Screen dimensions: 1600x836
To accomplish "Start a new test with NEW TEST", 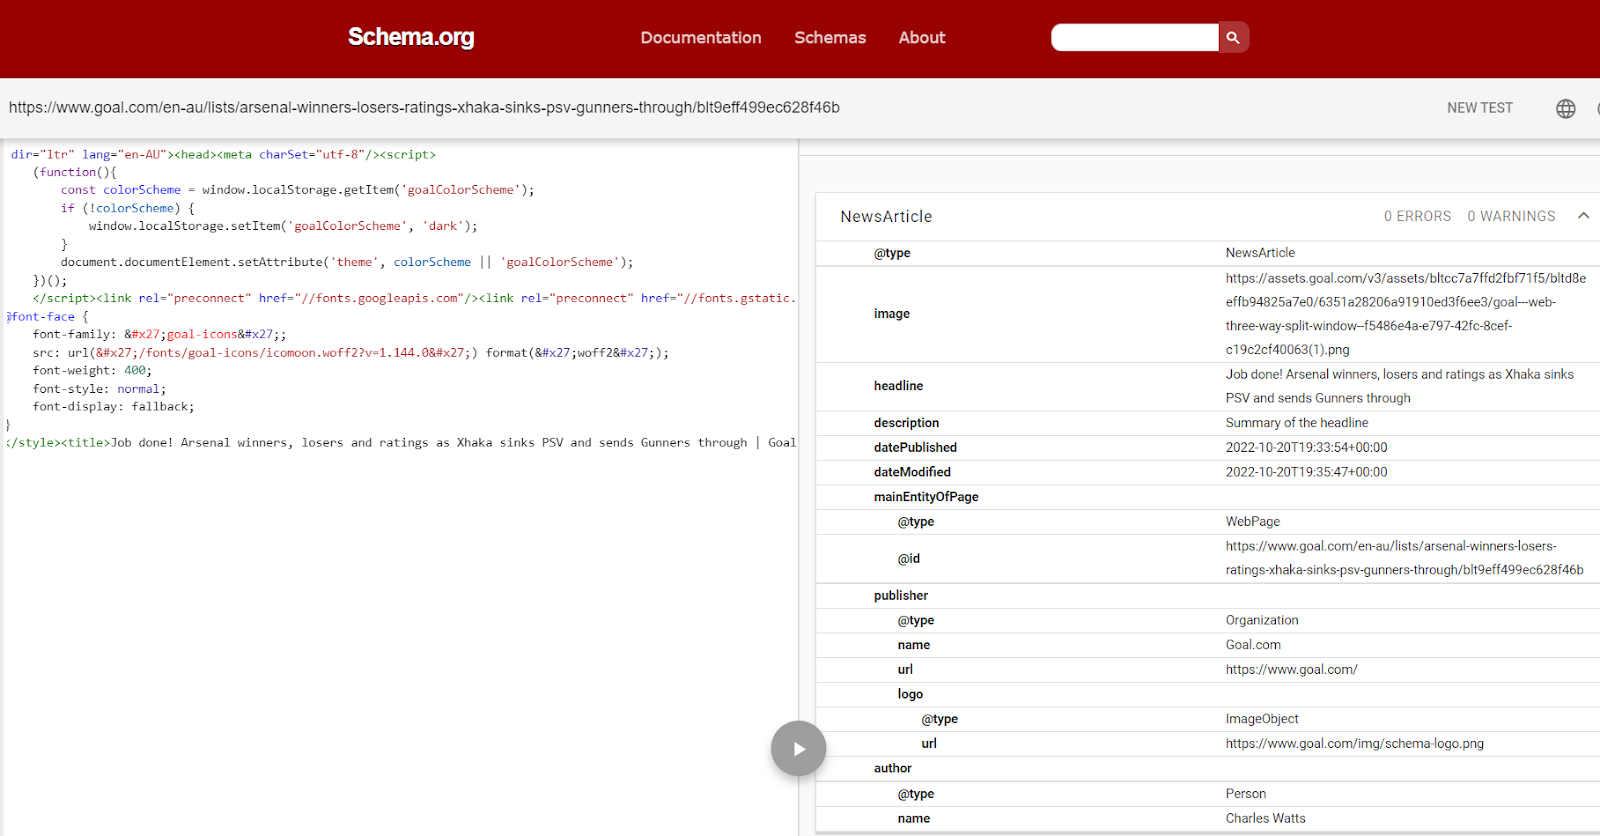I will (x=1479, y=108).
